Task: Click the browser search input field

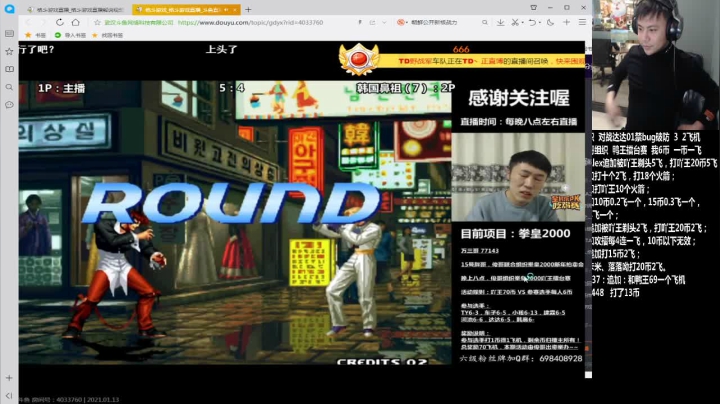Action: click(443, 22)
